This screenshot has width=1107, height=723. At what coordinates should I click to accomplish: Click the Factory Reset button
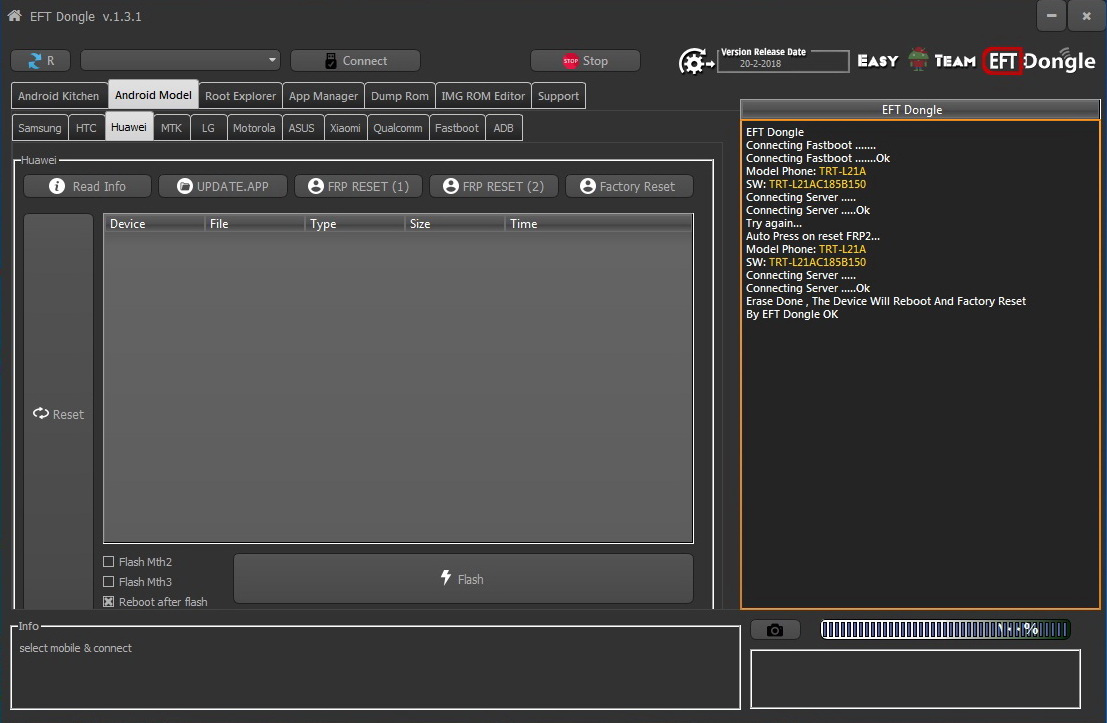629,186
